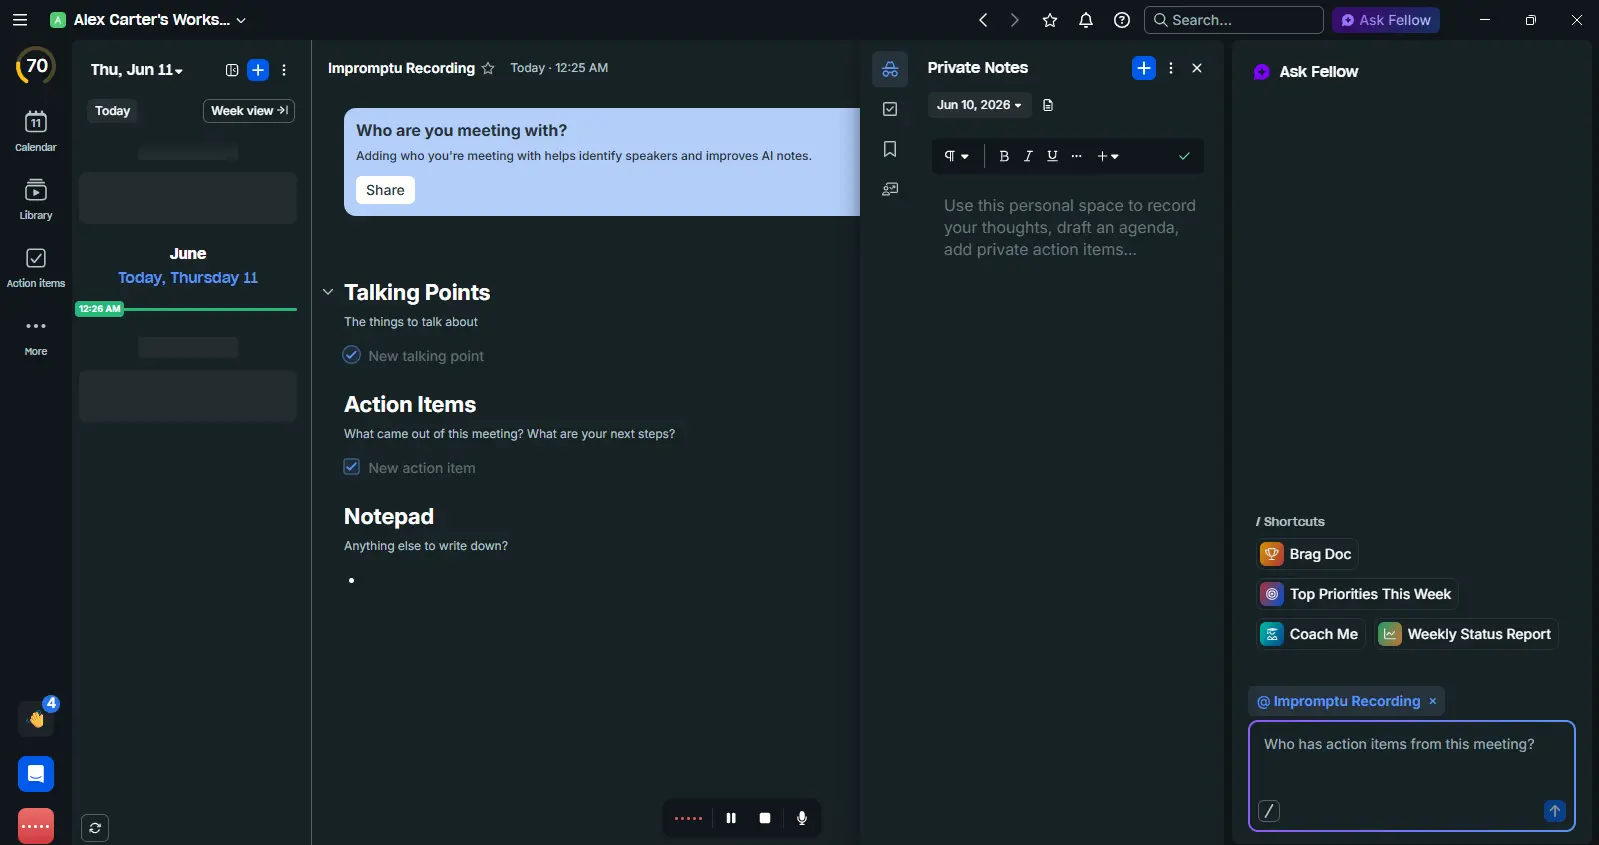Screen dimensions: 1599x845
Task: Go back with the left arrow
Action: 983,20
